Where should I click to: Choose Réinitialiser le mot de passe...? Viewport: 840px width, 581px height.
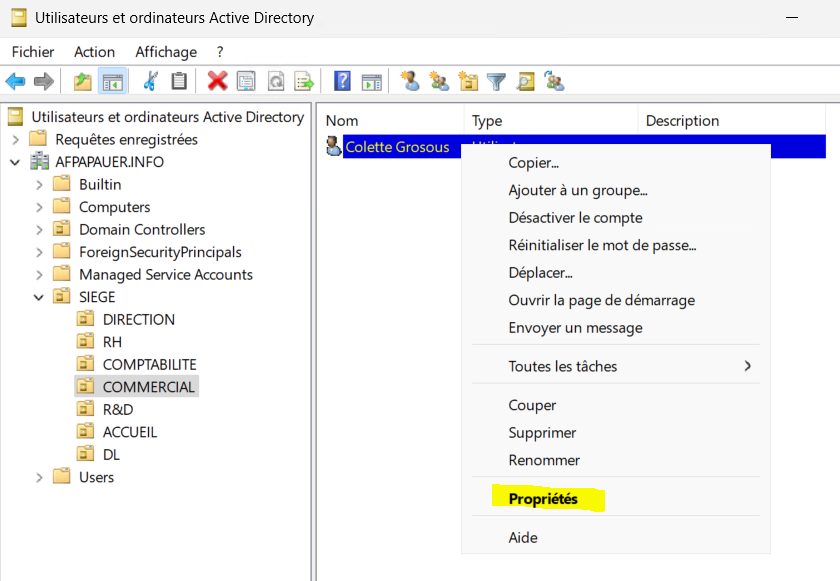[x=602, y=245]
